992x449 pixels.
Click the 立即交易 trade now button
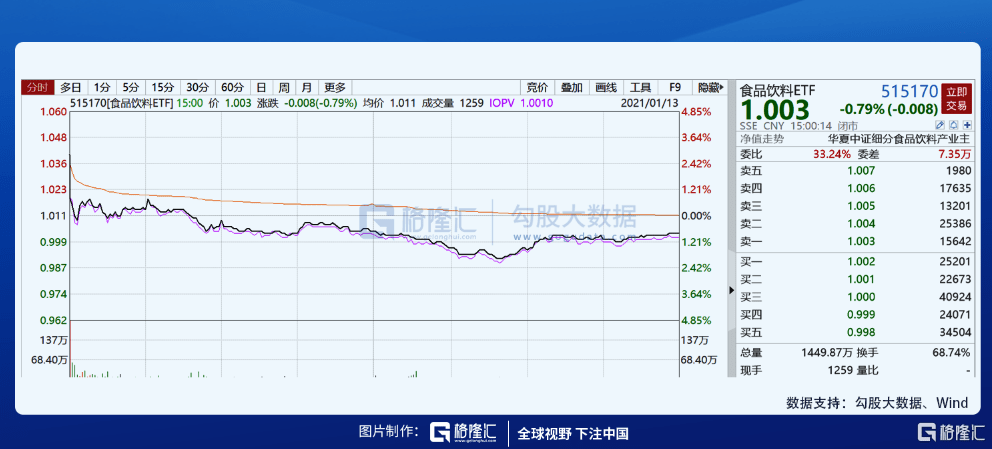pos(957,98)
